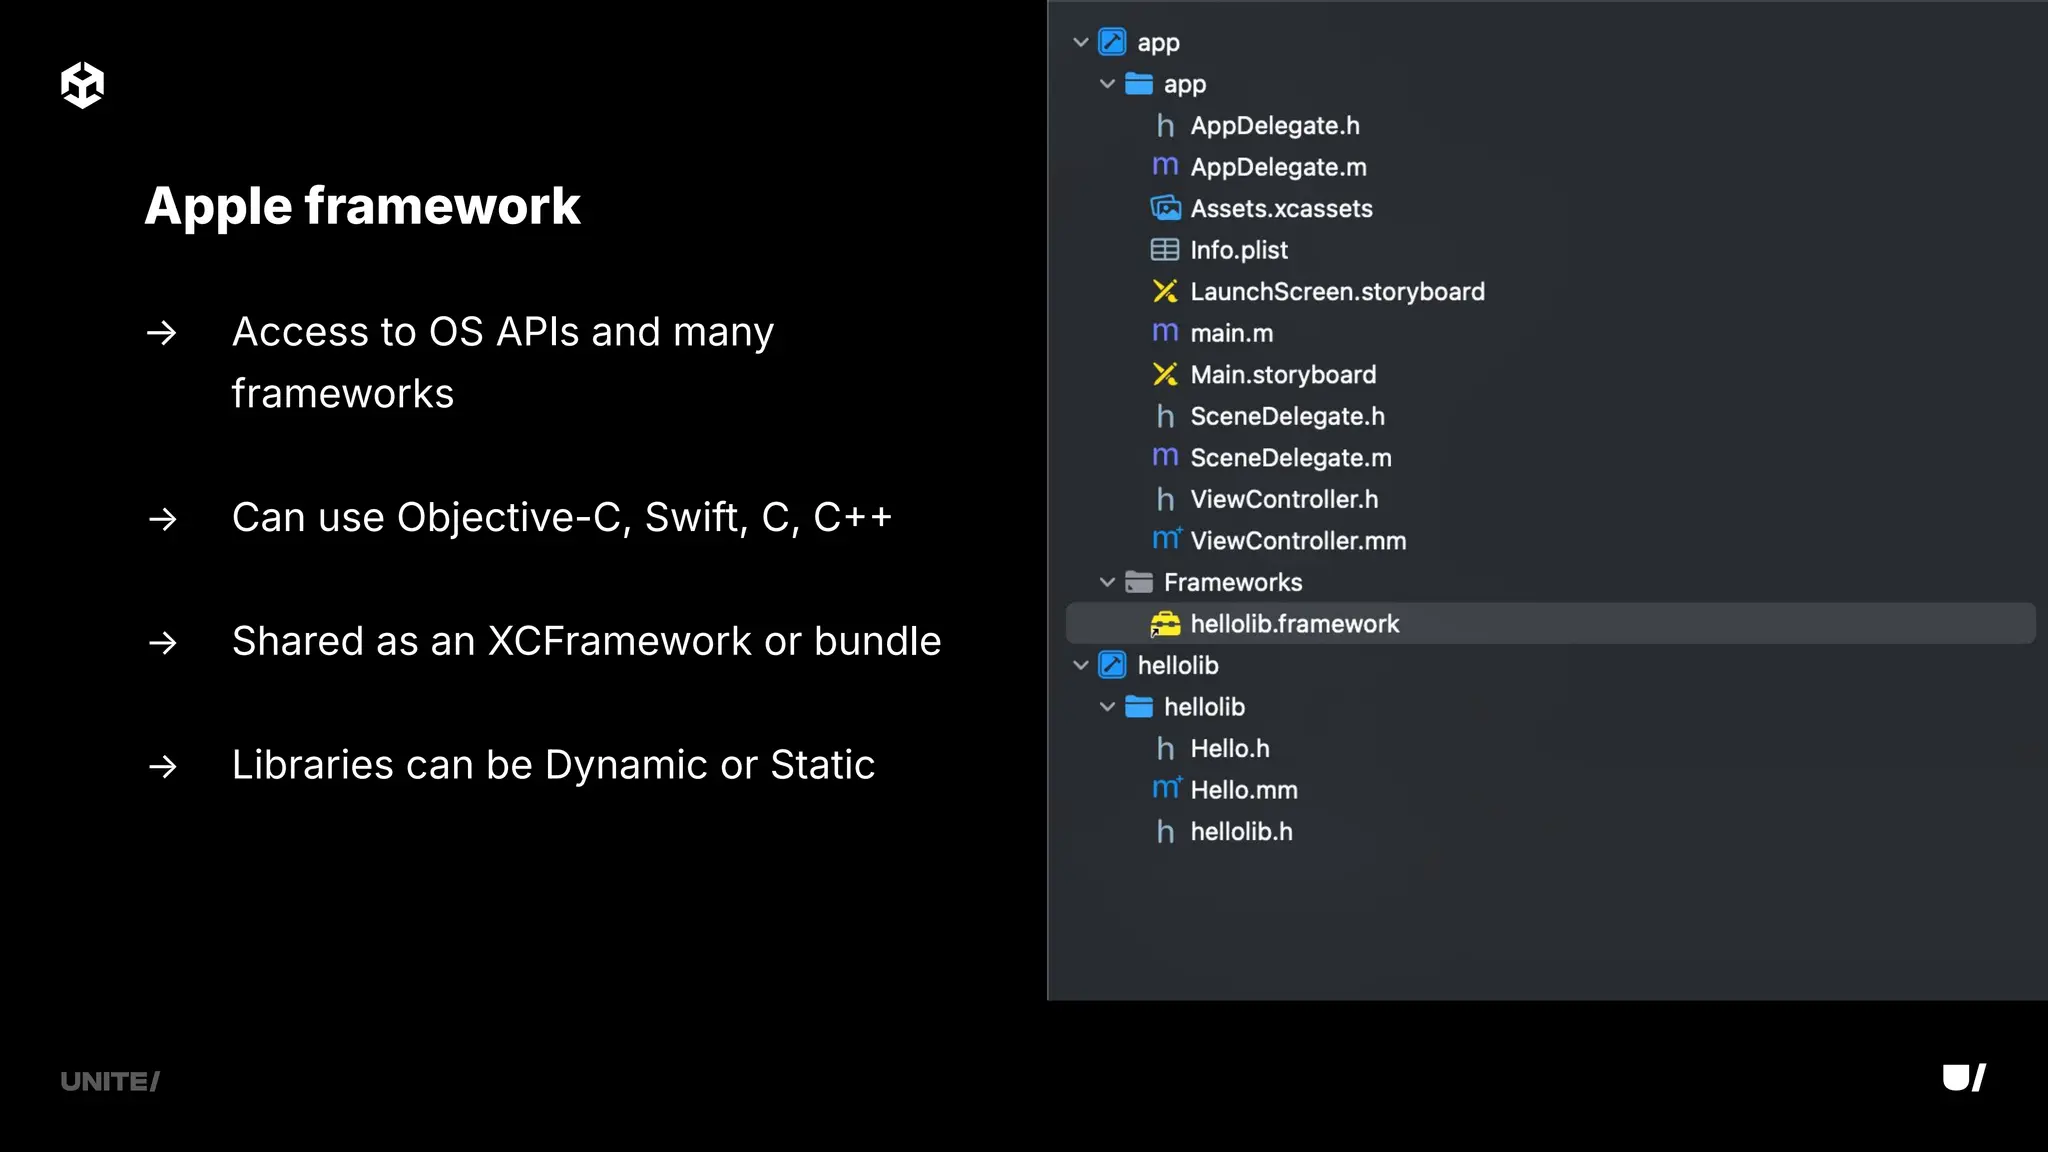2048x1152 pixels.
Task: Select the hellolib project label
Action: tap(1178, 665)
